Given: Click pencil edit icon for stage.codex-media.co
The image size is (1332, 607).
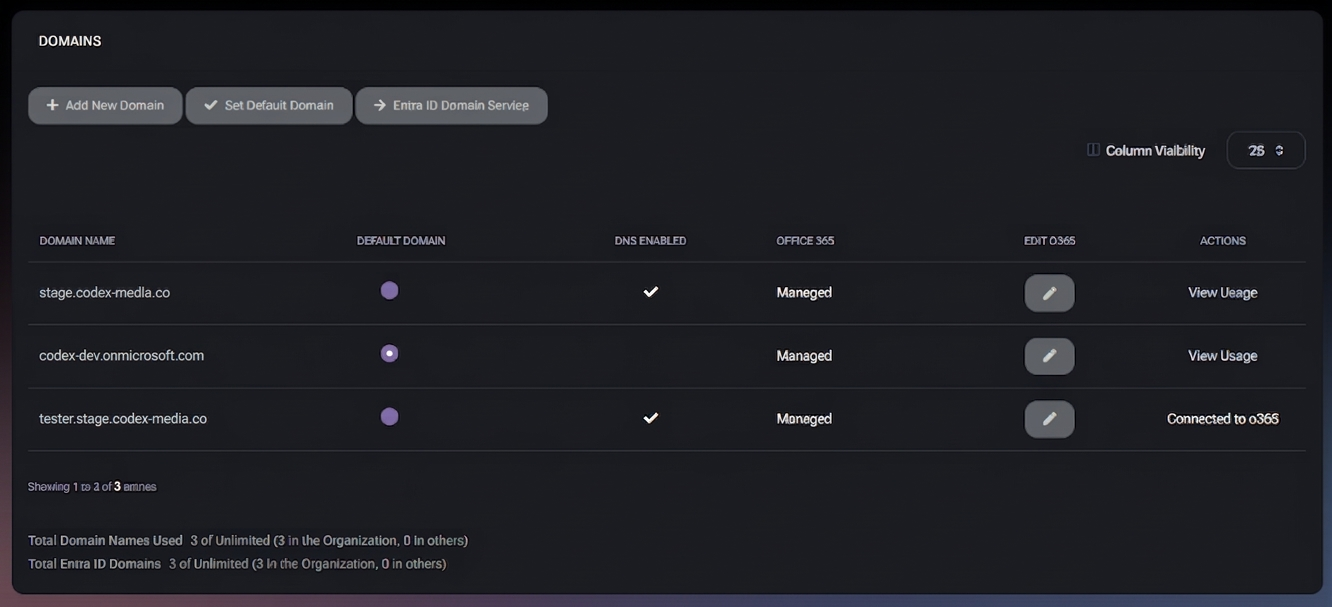Looking at the screenshot, I should pyautogui.click(x=1049, y=293).
